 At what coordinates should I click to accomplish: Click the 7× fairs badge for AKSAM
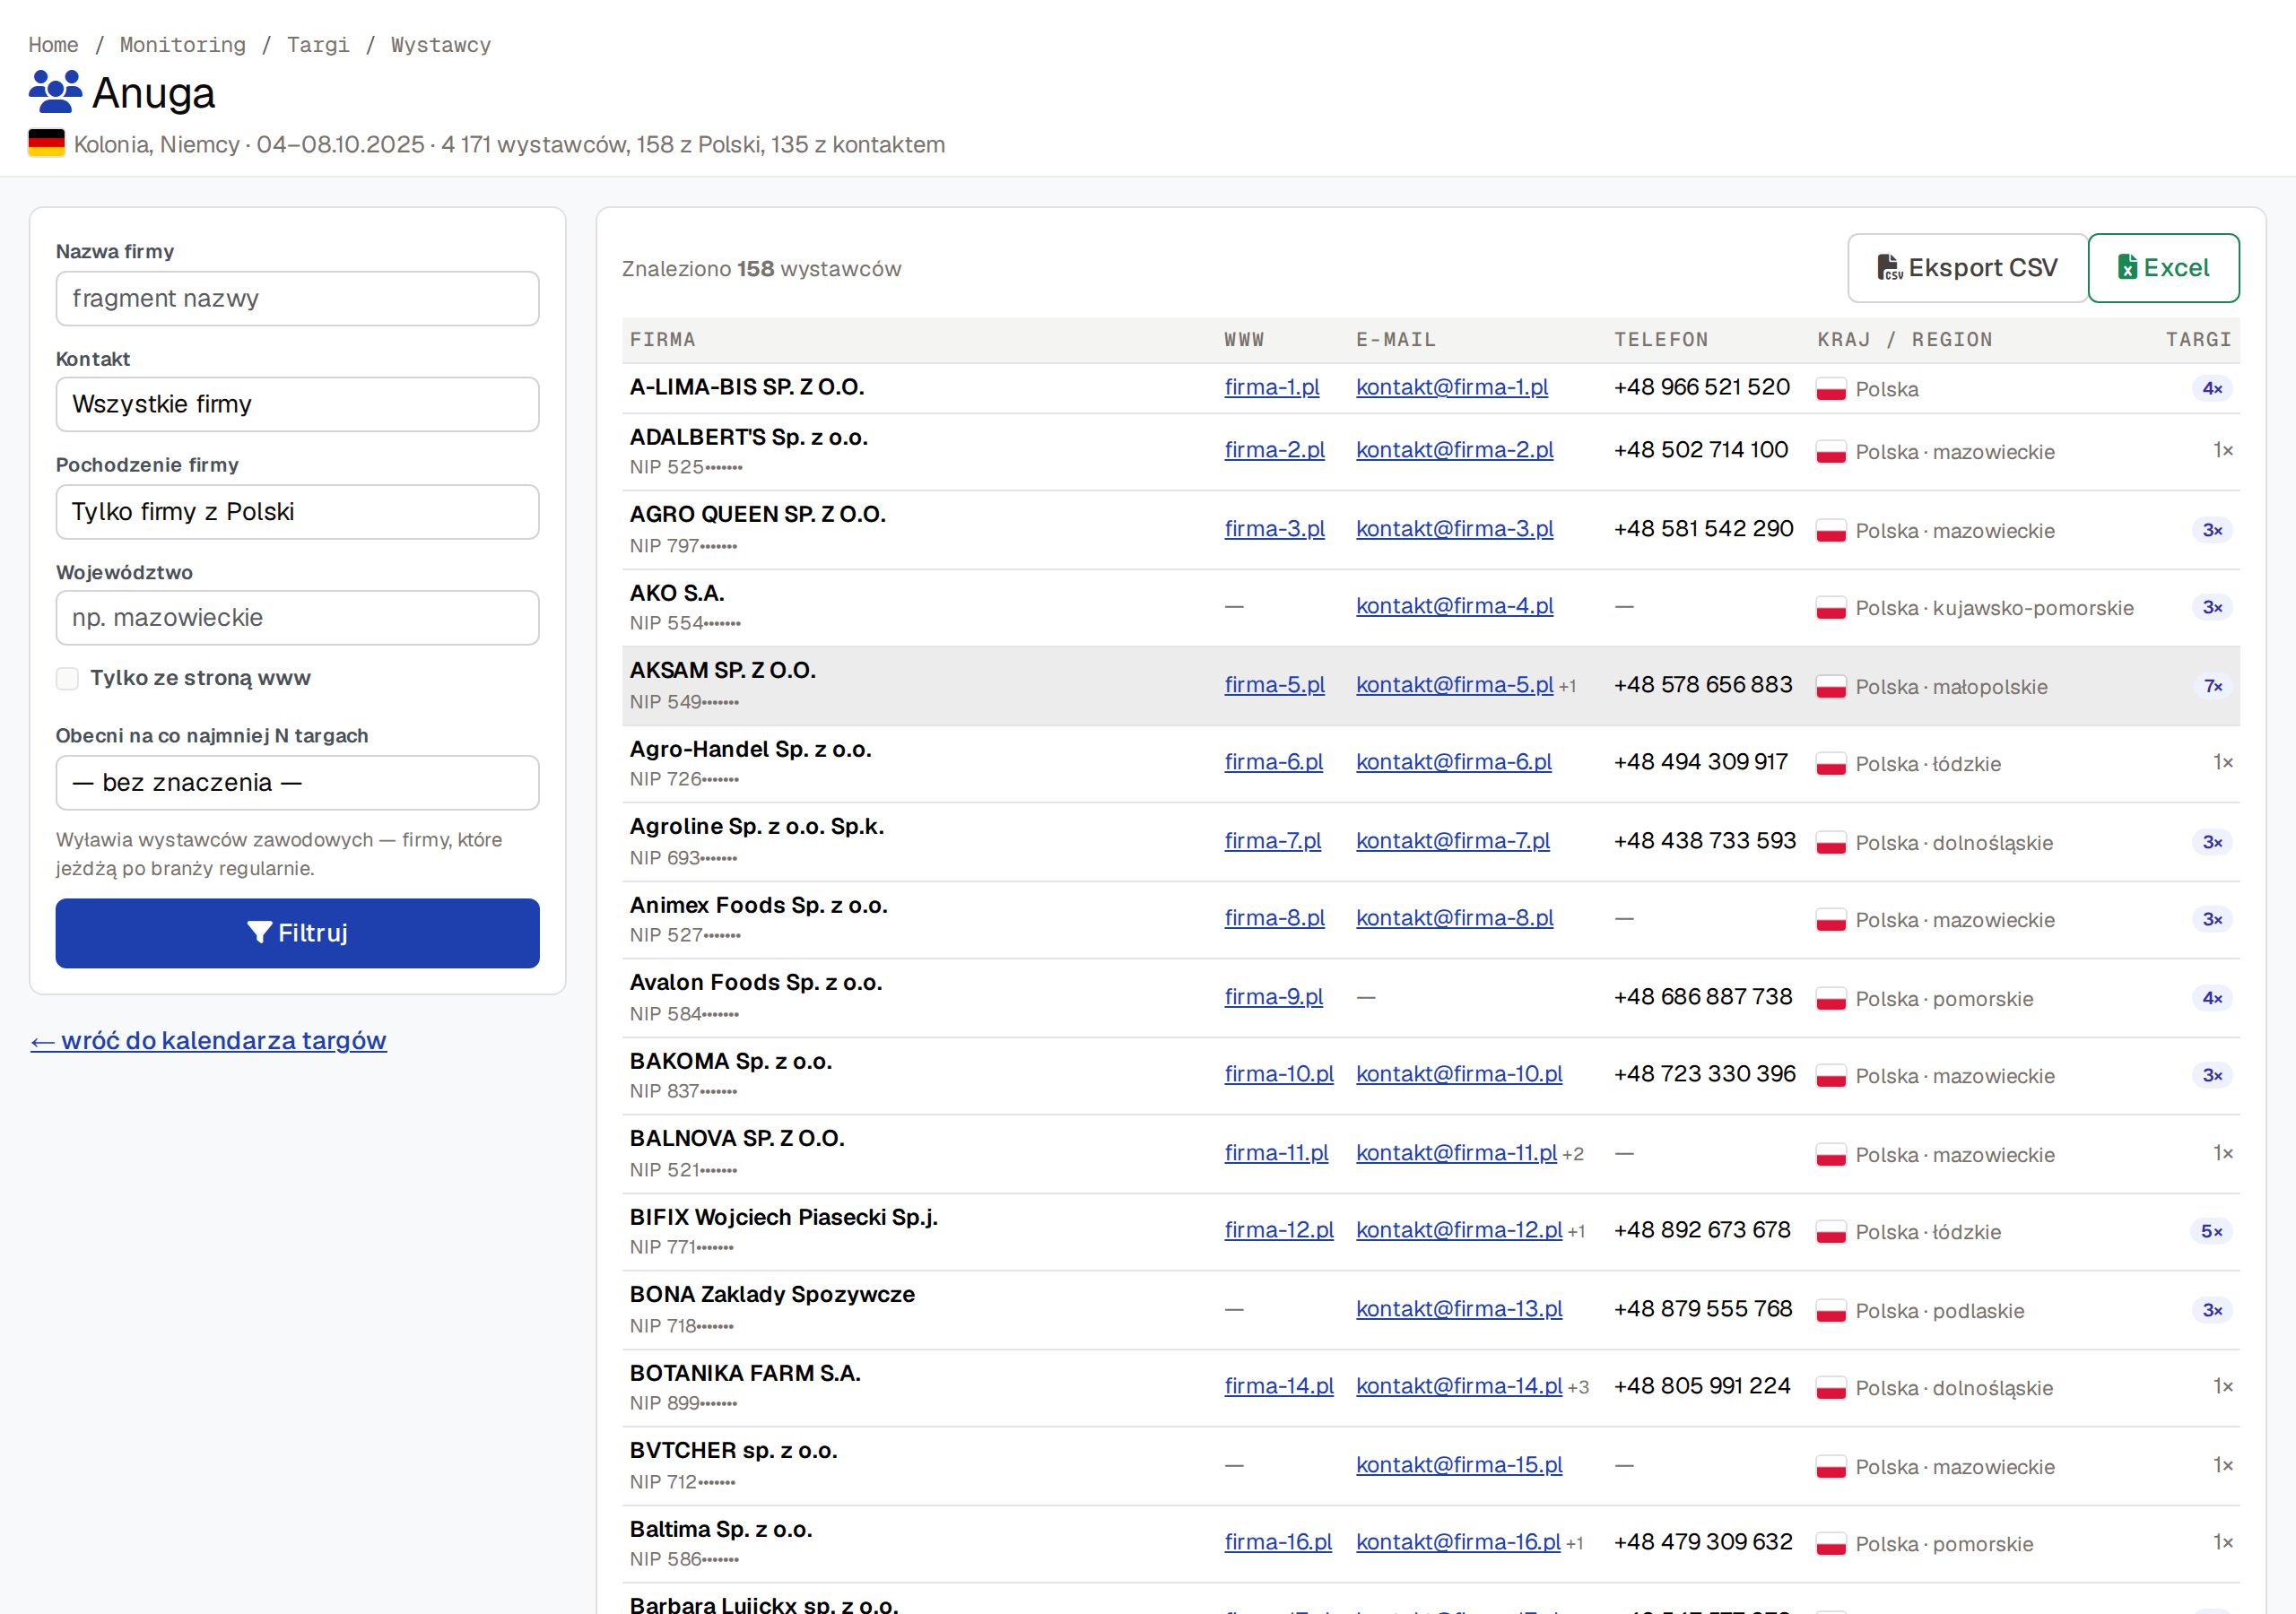coord(2213,686)
